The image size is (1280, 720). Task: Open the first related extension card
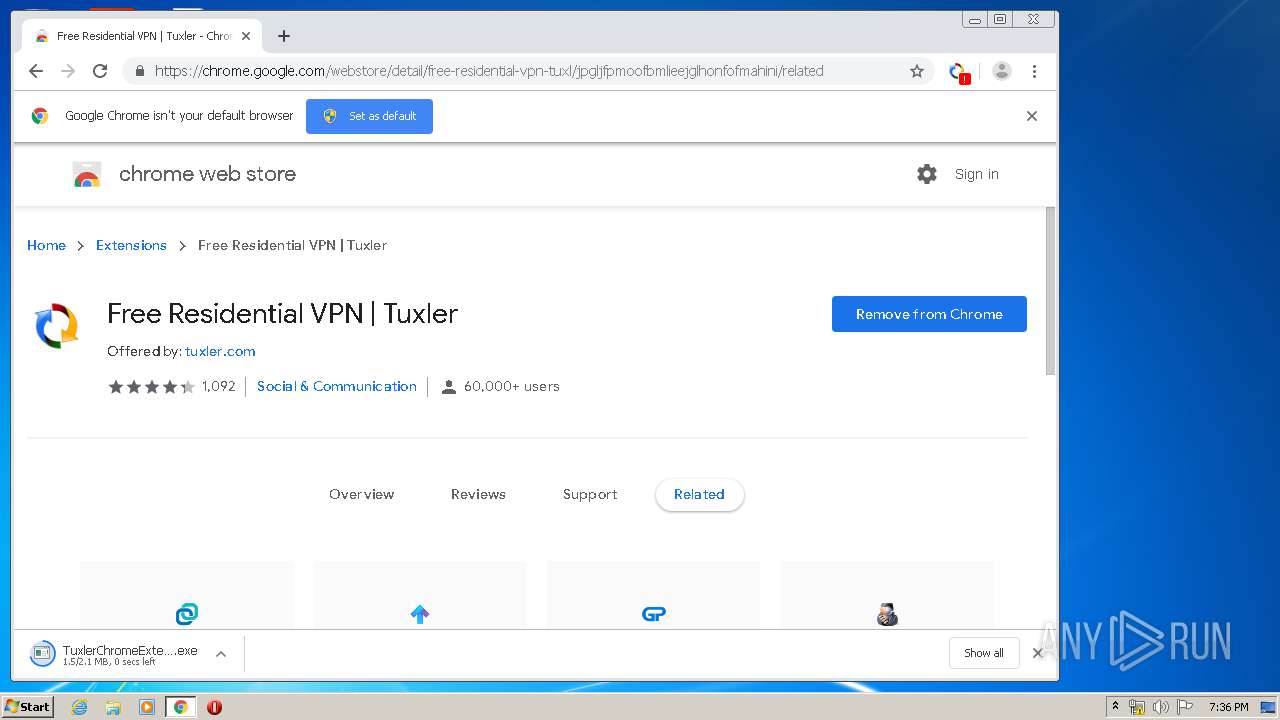click(x=187, y=595)
